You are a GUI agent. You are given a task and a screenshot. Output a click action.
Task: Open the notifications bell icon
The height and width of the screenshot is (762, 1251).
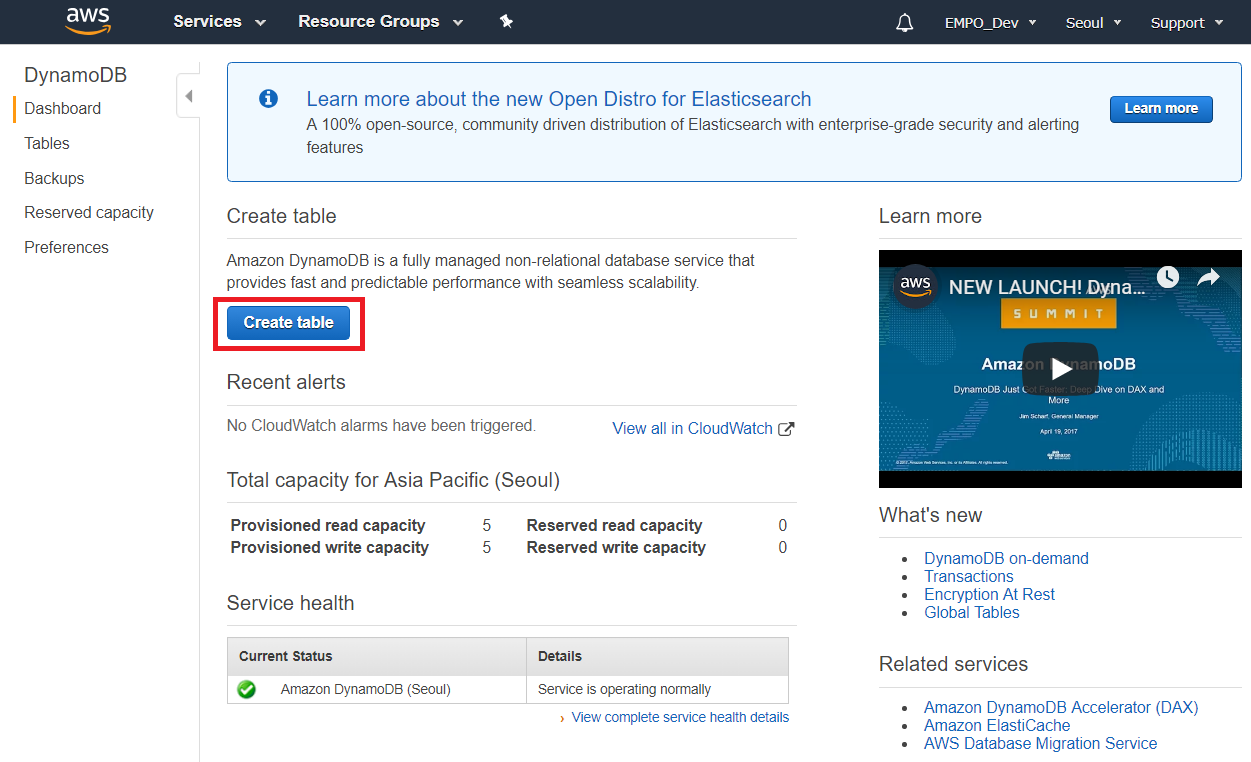coord(905,22)
